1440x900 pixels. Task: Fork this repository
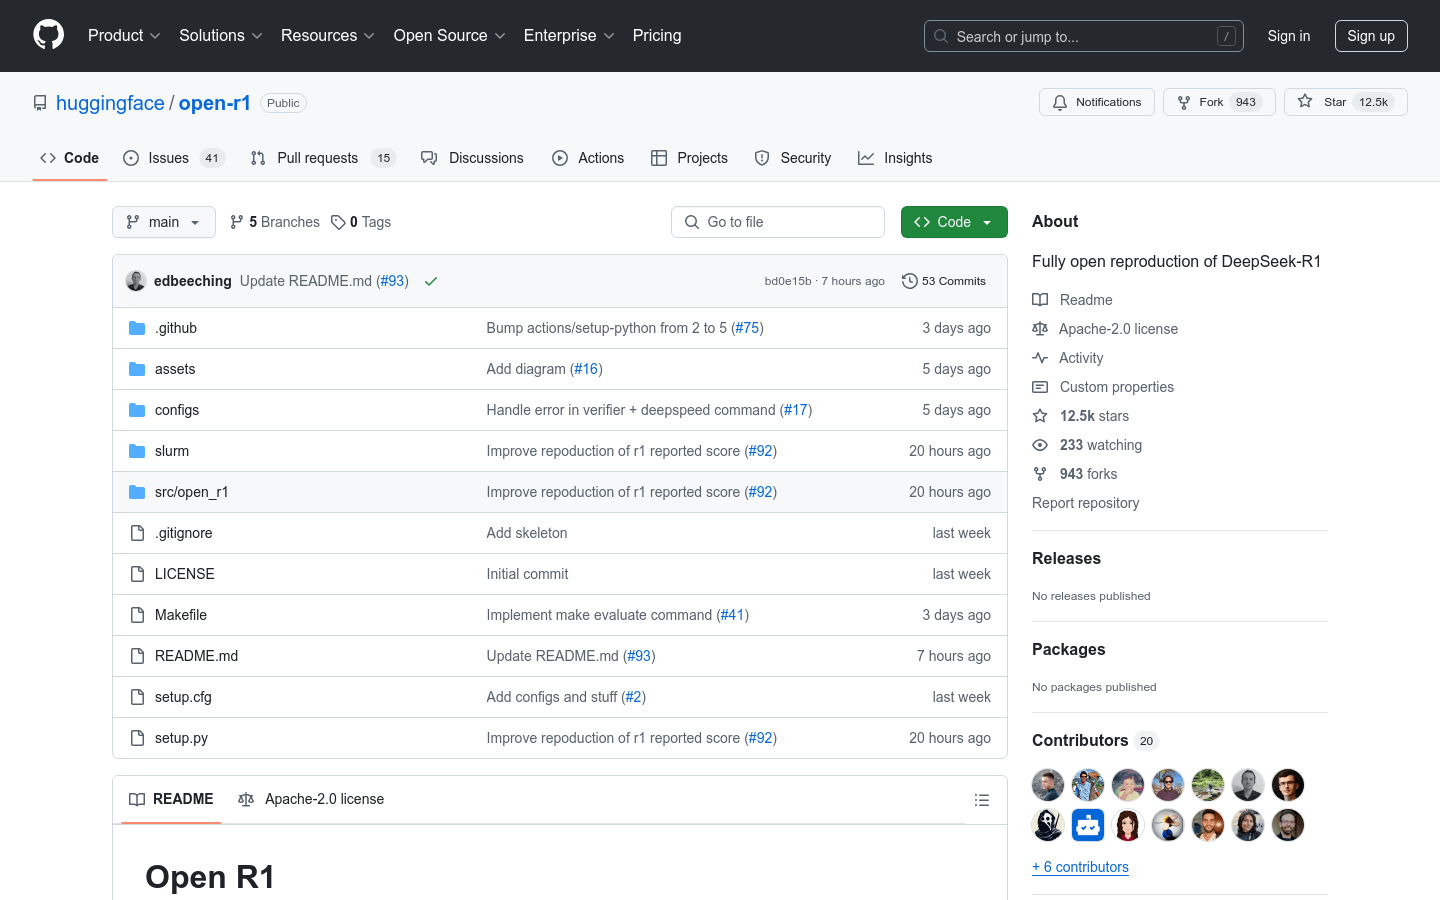point(1219,102)
